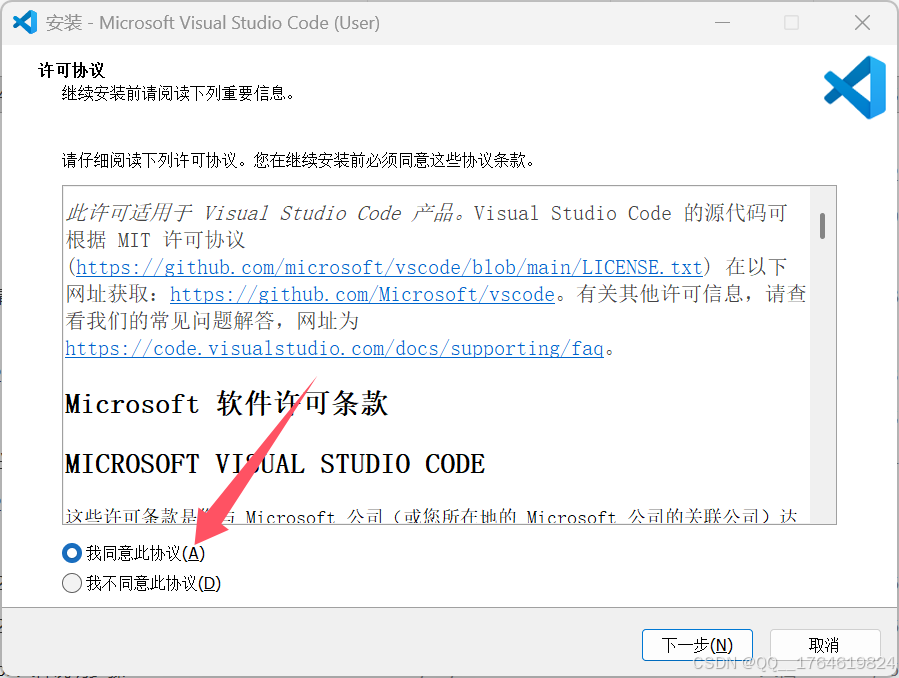The image size is (899, 678).
Task: Open the github.com/Microsoft/vscode link
Action: (362, 294)
